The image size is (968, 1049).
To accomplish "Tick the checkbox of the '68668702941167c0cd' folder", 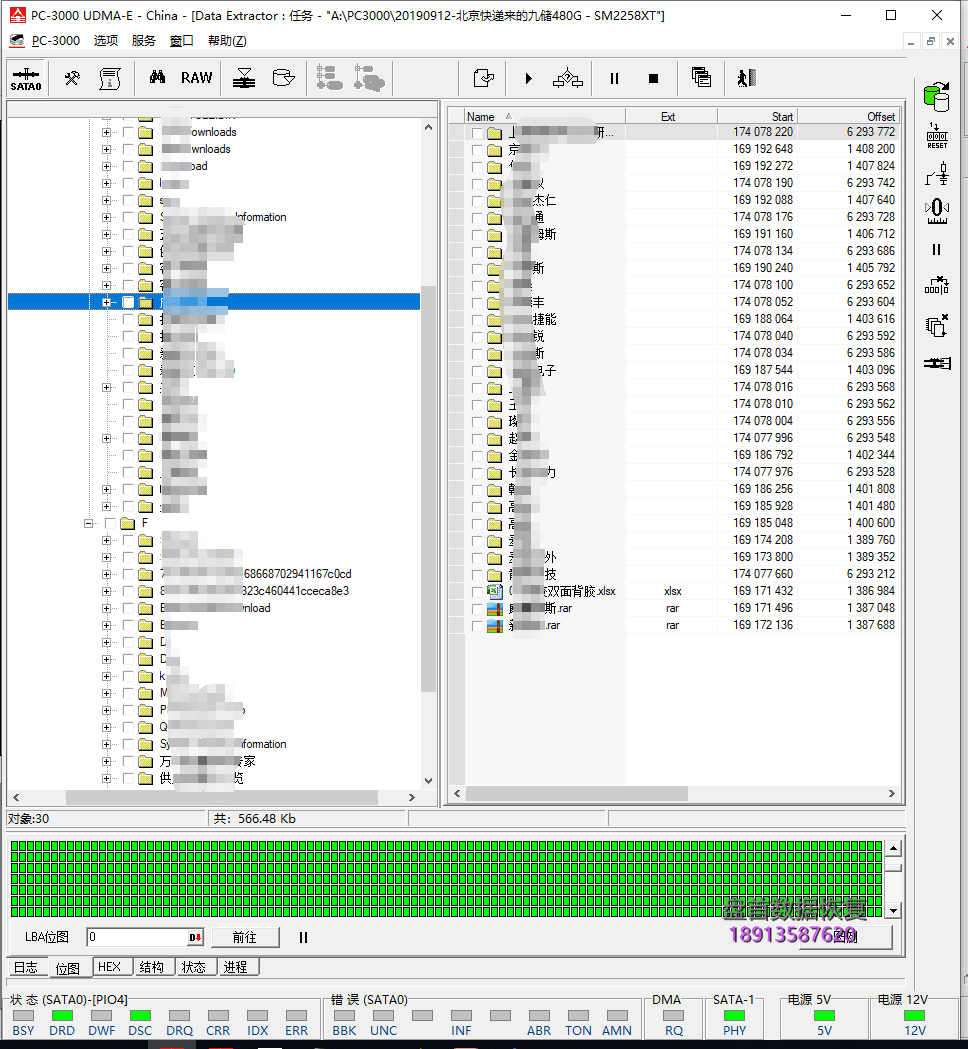I will (128, 574).
